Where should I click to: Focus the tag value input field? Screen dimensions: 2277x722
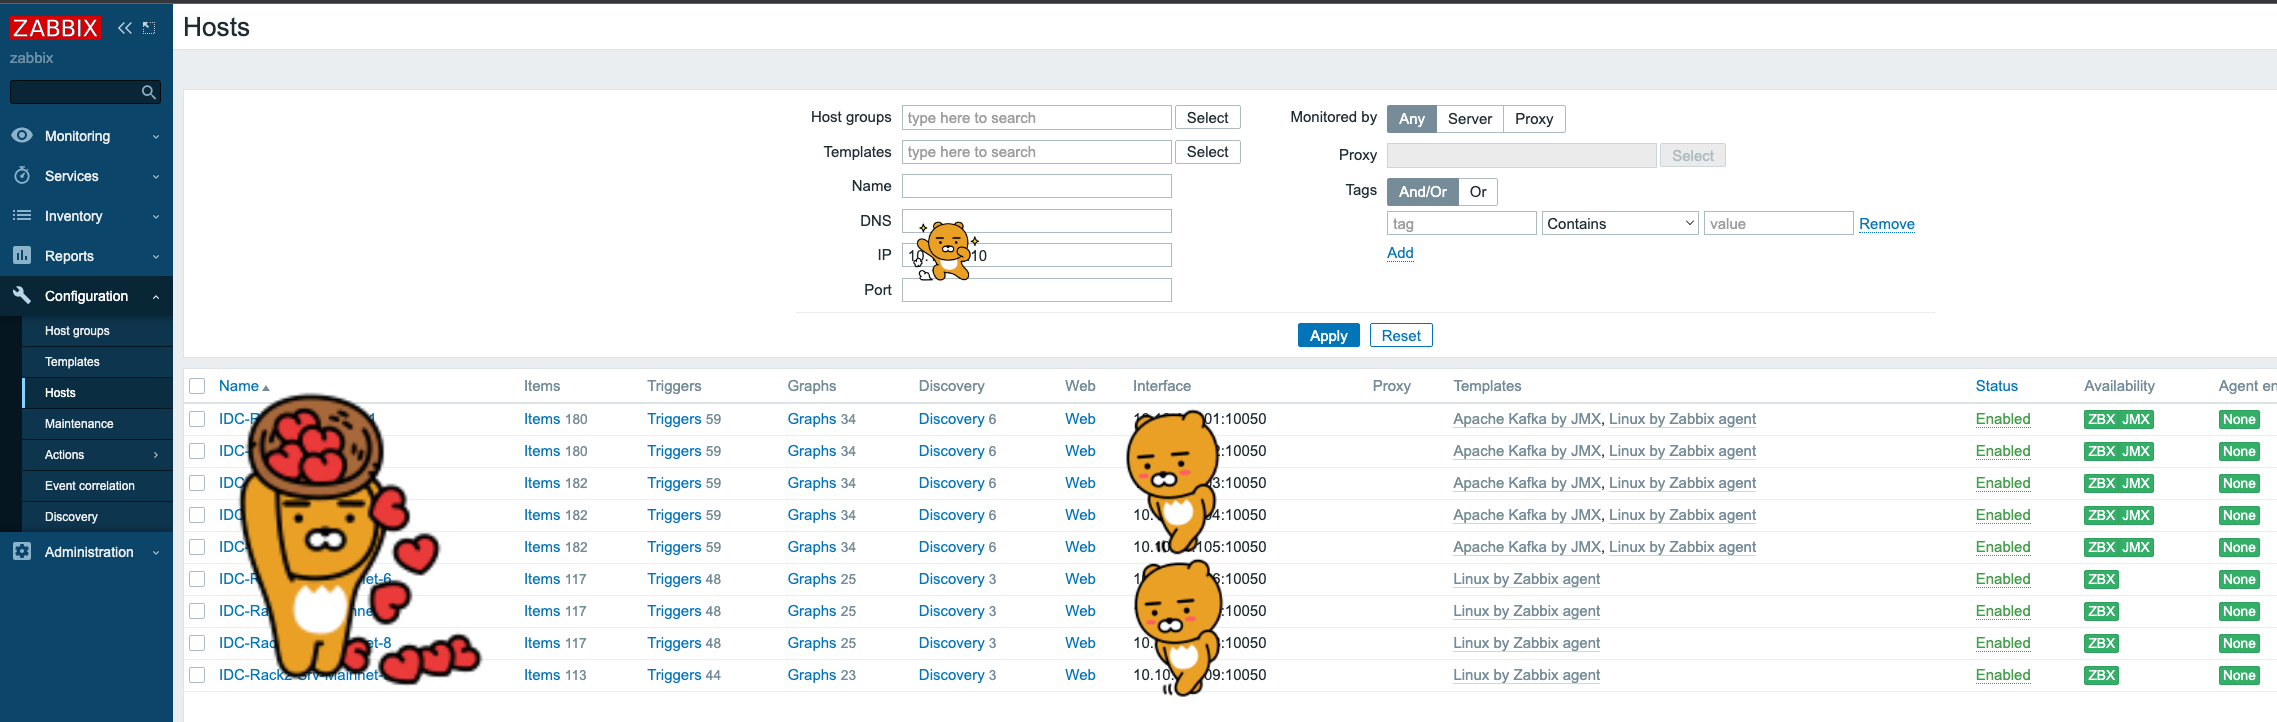[x=1778, y=223]
